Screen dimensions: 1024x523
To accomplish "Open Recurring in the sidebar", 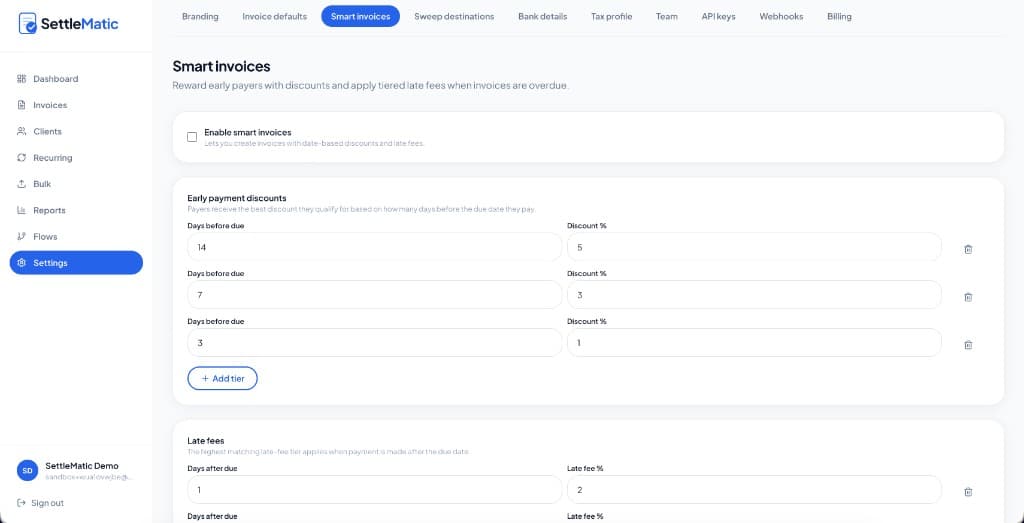I will [x=76, y=157].
